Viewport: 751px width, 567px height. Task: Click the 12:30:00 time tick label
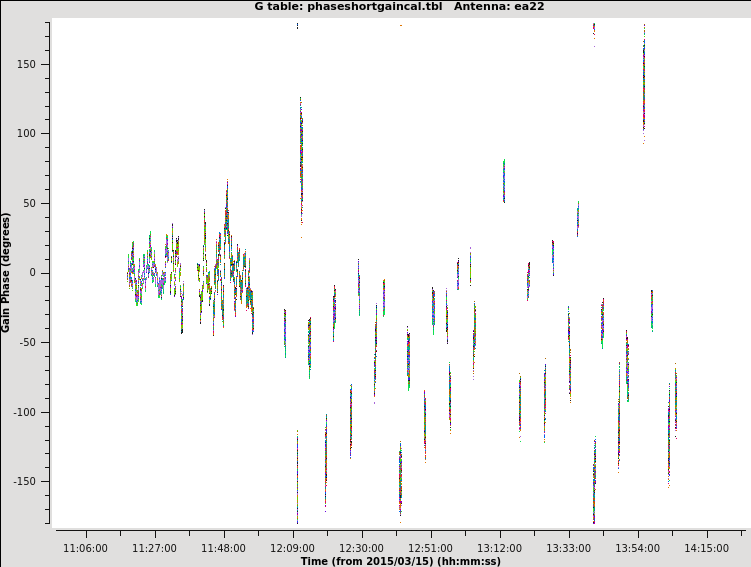pos(361,548)
